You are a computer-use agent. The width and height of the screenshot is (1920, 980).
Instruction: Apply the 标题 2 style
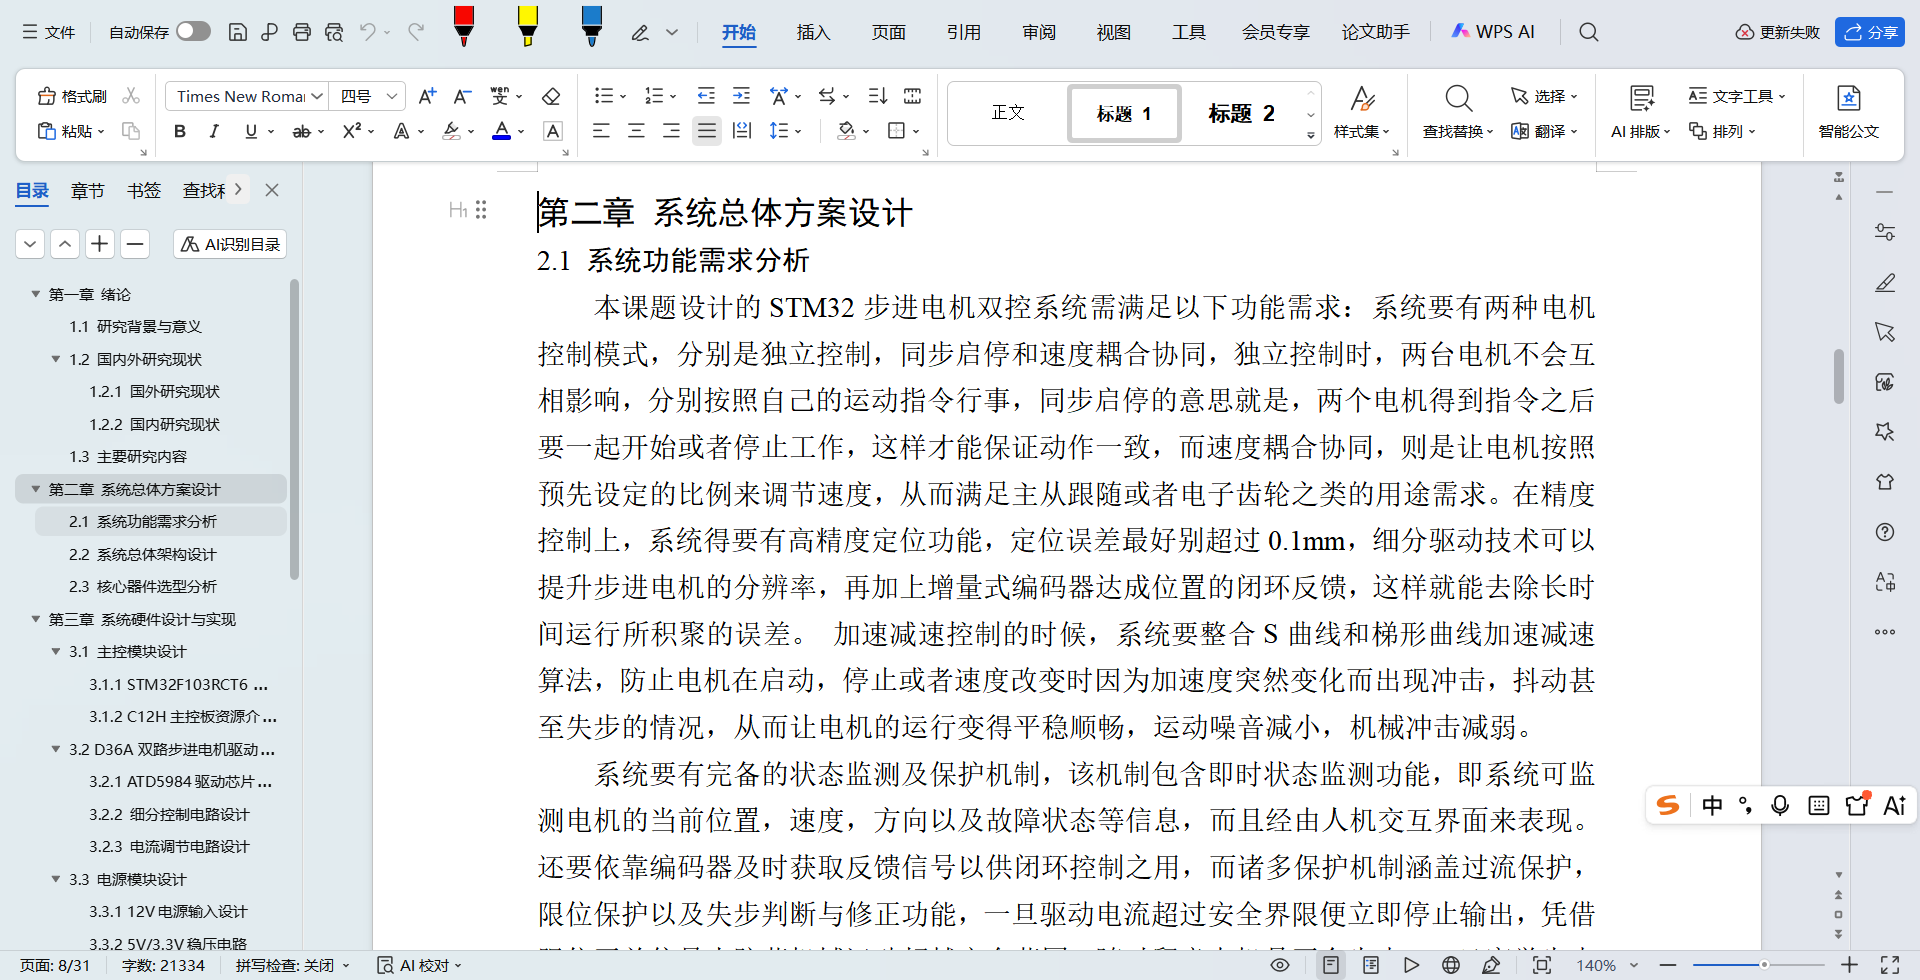tap(1241, 113)
